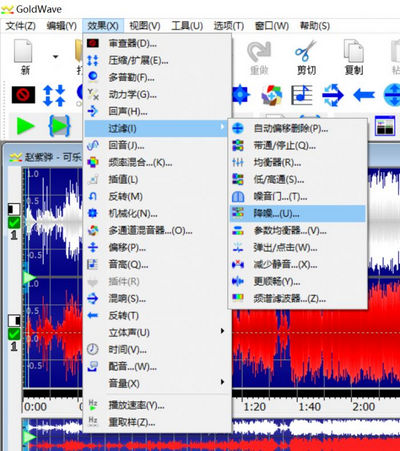Choose 弹出/点击(W)... in filter submenu
This screenshot has height=451, width=400.
point(298,247)
